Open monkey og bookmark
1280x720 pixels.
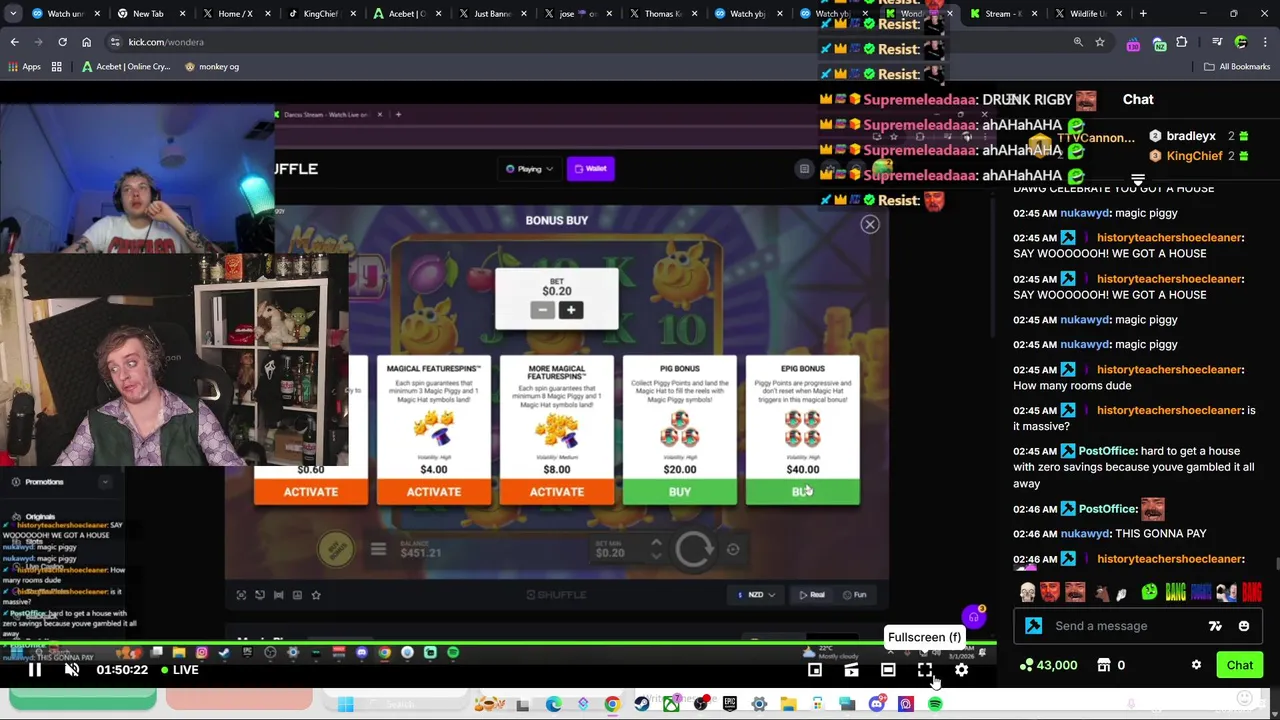click(211, 67)
